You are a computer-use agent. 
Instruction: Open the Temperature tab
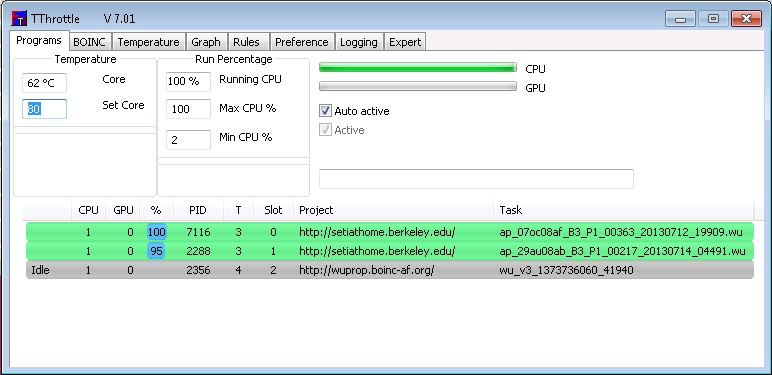[148, 42]
